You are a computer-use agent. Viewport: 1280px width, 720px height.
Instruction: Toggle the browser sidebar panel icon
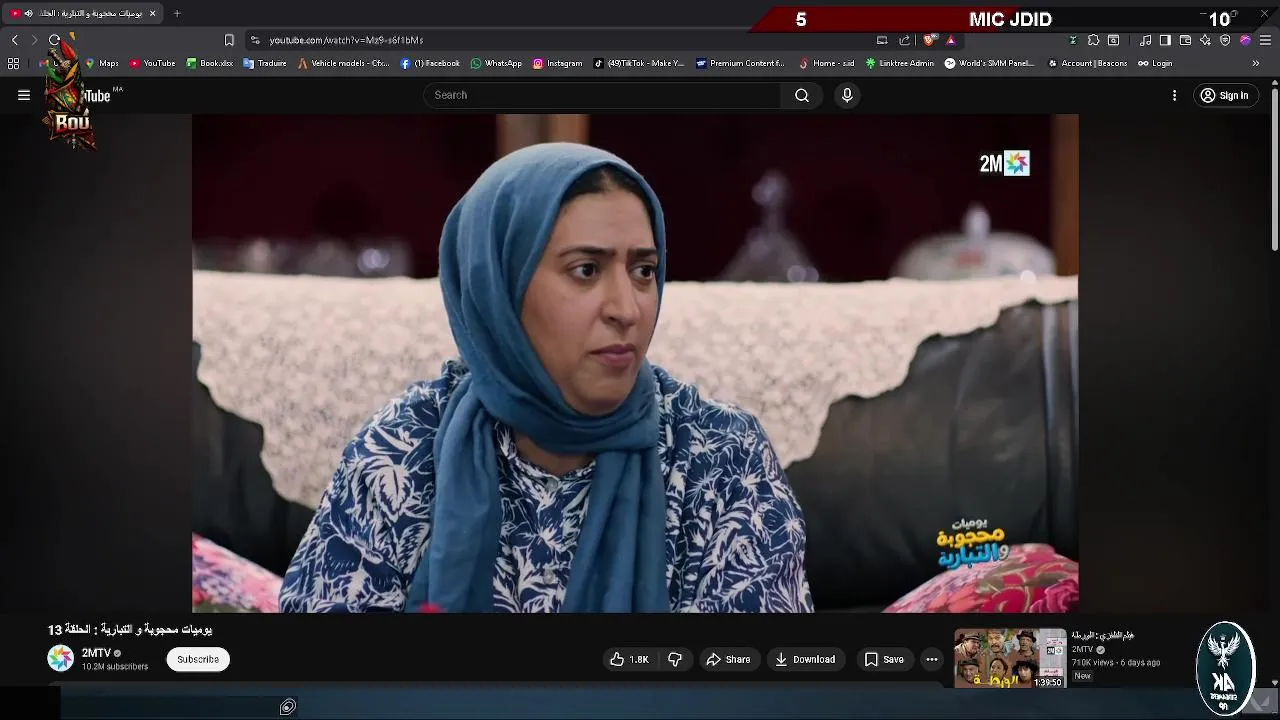pos(1165,40)
